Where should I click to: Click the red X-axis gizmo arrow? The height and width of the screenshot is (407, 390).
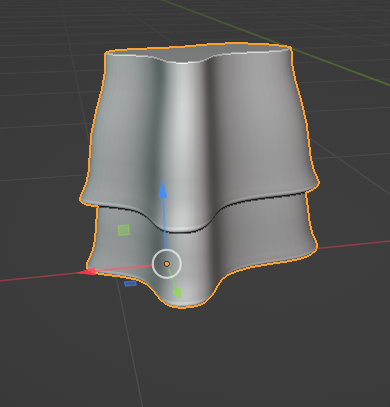coord(87,272)
